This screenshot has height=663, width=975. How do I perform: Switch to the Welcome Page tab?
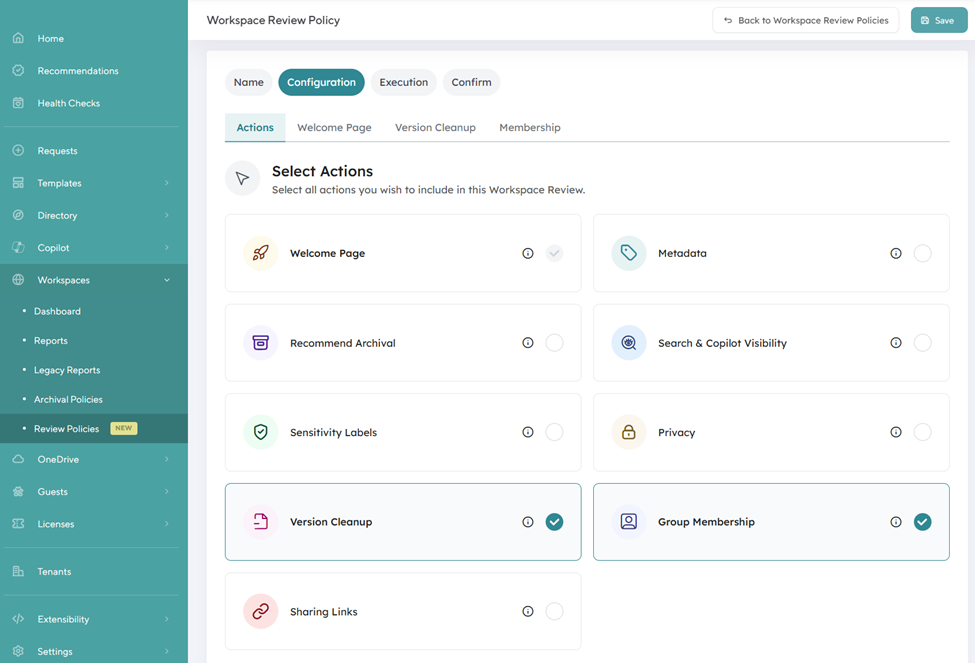point(335,128)
